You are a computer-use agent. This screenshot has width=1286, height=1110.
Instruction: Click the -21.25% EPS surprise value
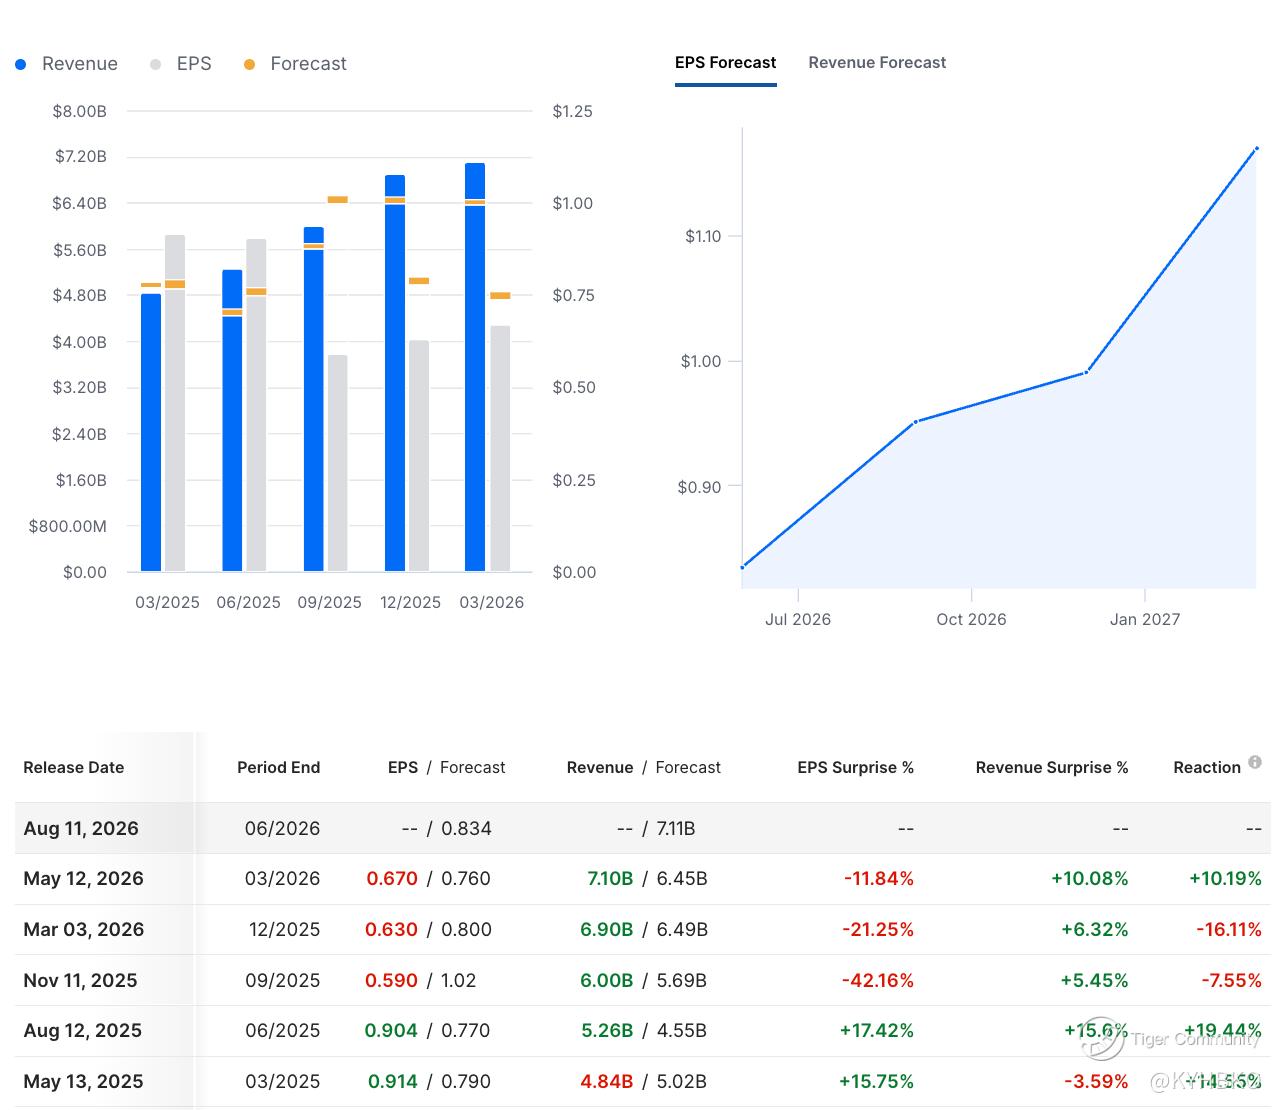coord(878,929)
